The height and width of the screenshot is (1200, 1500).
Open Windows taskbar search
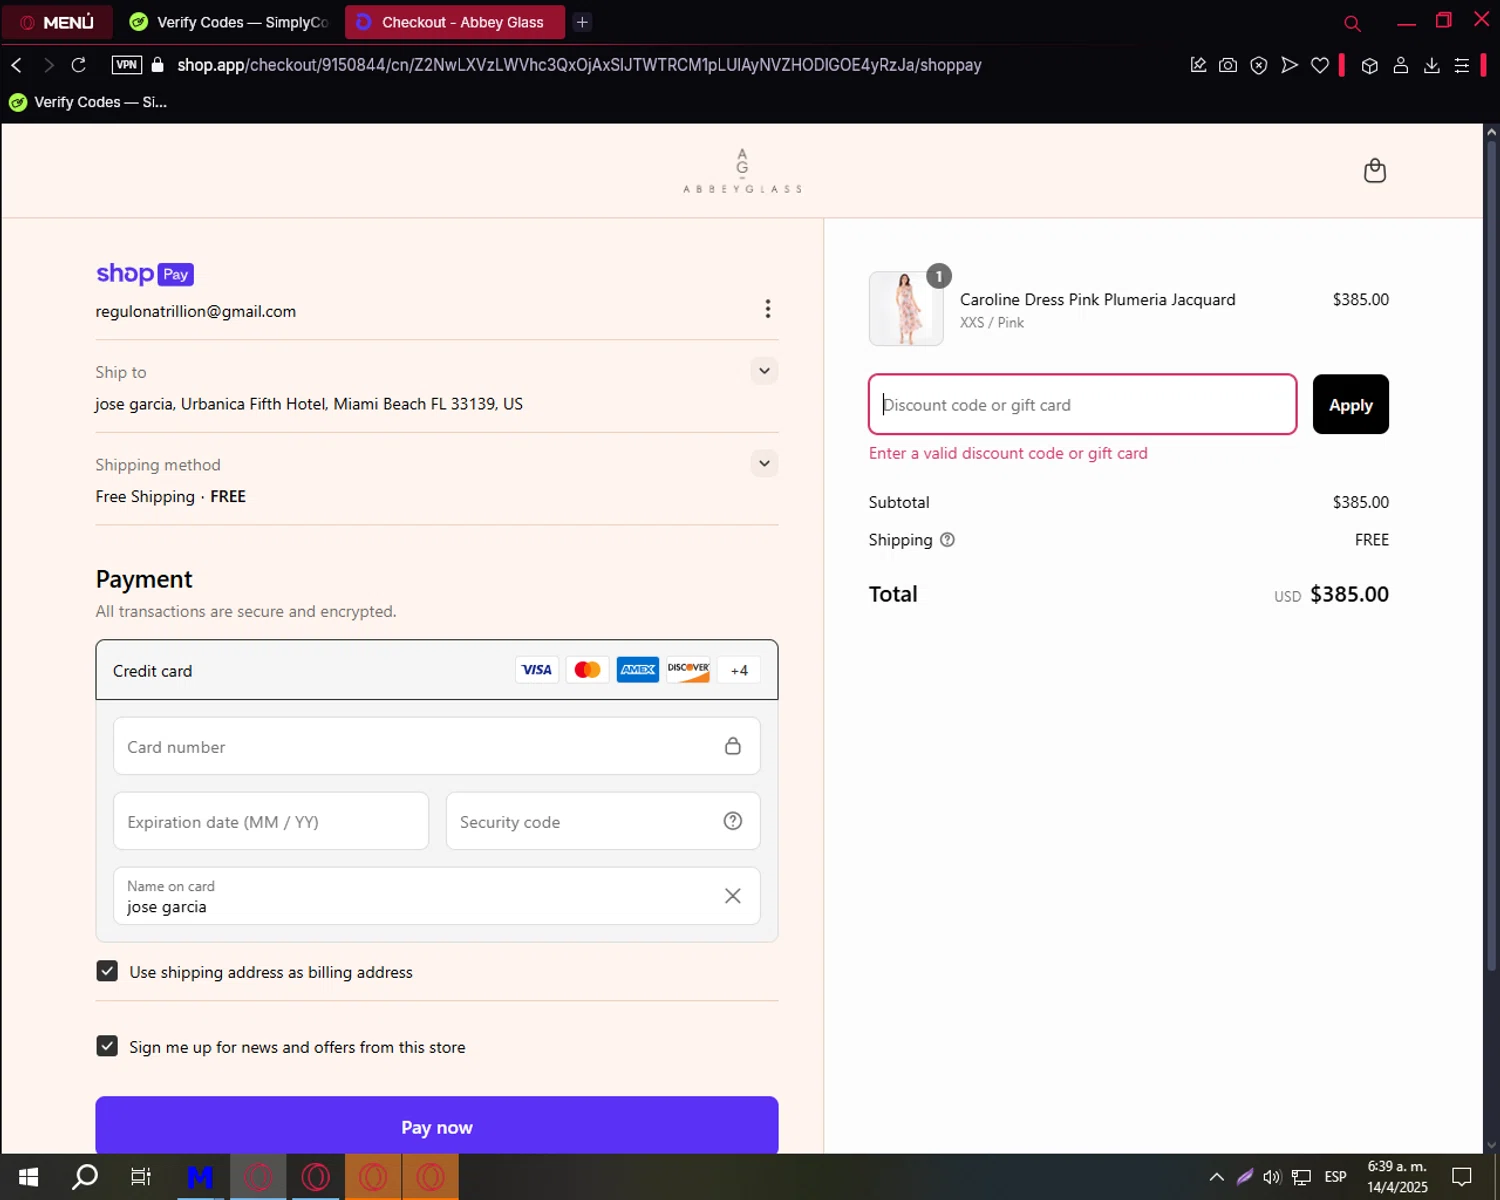coord(85,1177)
